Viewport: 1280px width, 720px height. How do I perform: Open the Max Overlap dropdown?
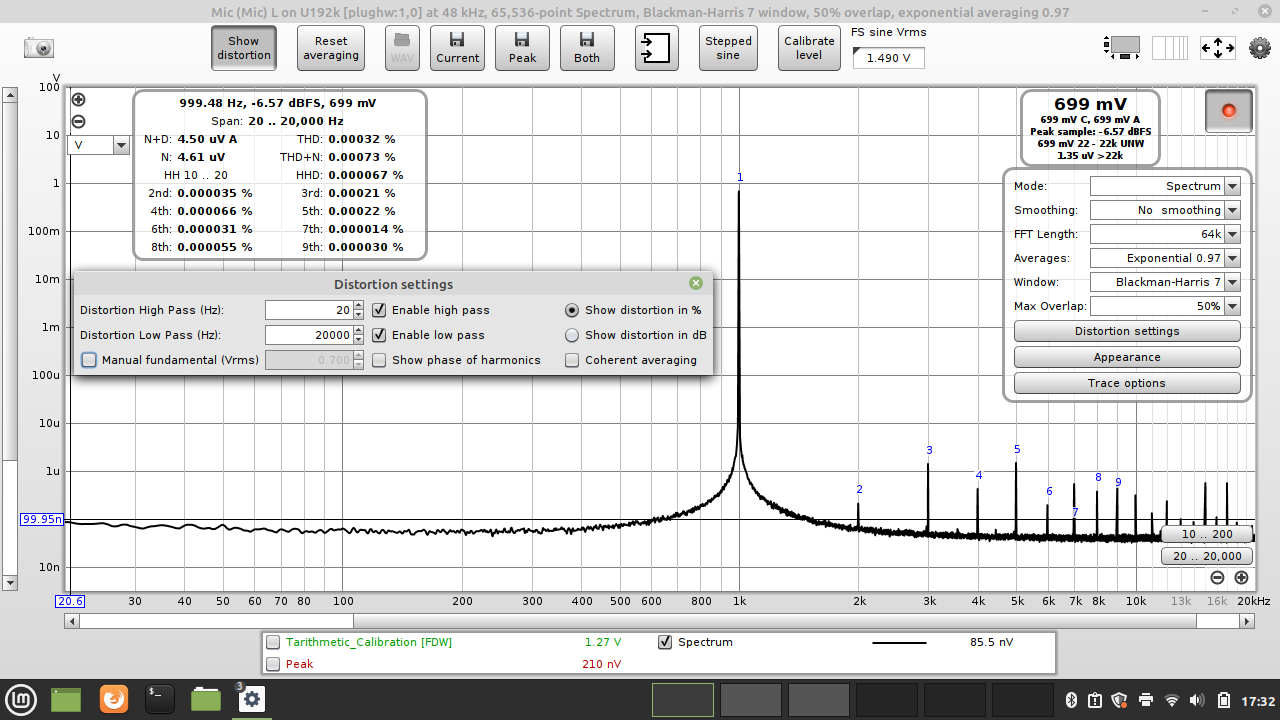click(1232, 306)
